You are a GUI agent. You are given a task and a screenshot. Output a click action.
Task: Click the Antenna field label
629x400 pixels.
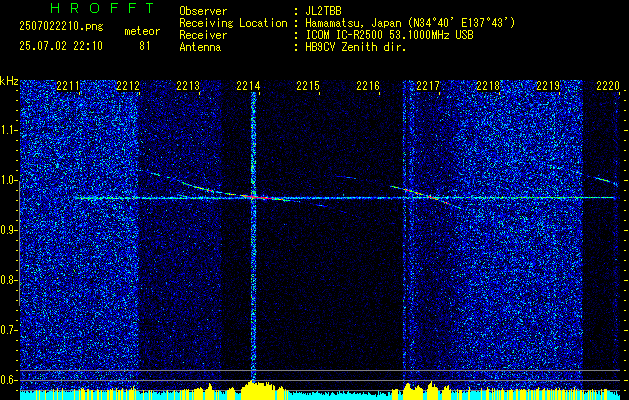click(x=200, y=47)
